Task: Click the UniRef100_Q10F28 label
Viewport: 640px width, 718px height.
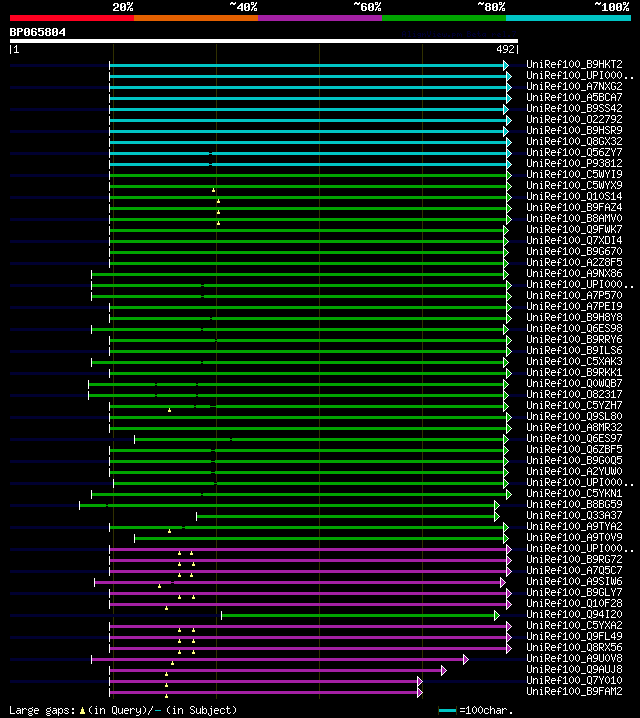Action: pyautogui.click(x=574, y=603)
